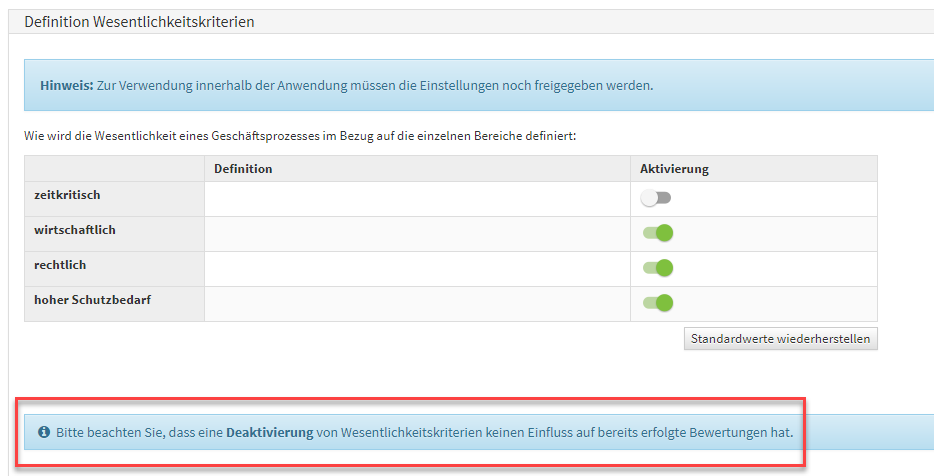Click the zeitkritisch row label
The image size is (934, 476).
(x=67, y=195)
